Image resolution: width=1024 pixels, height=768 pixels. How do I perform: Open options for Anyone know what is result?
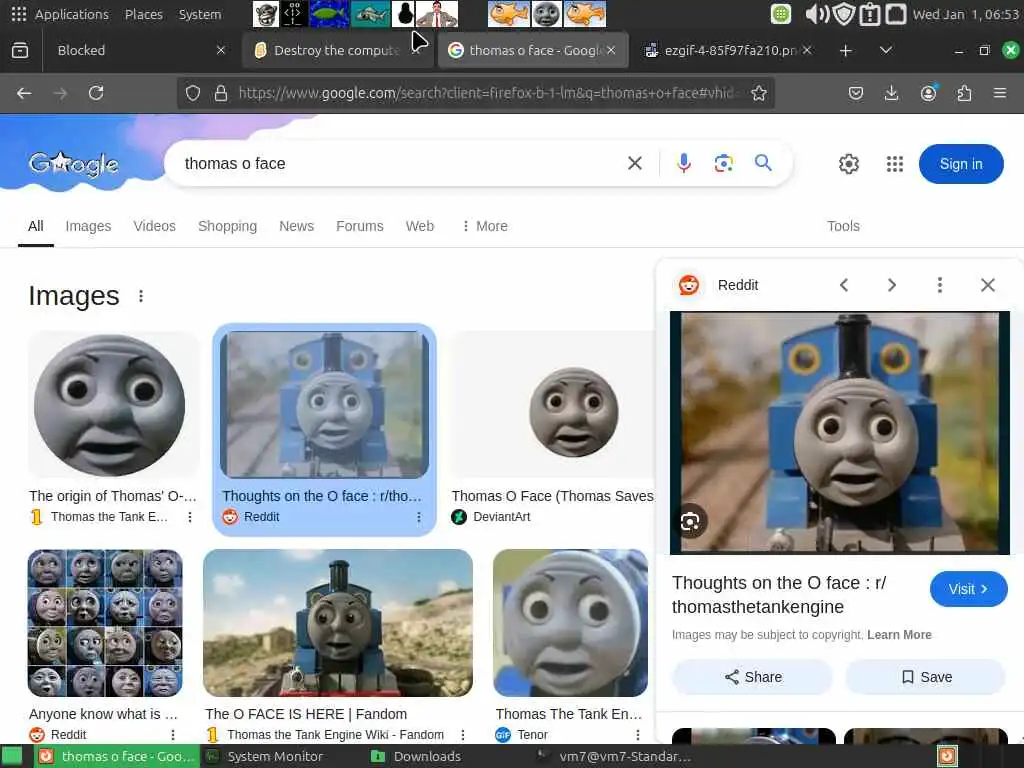click(x=172, y=735)
